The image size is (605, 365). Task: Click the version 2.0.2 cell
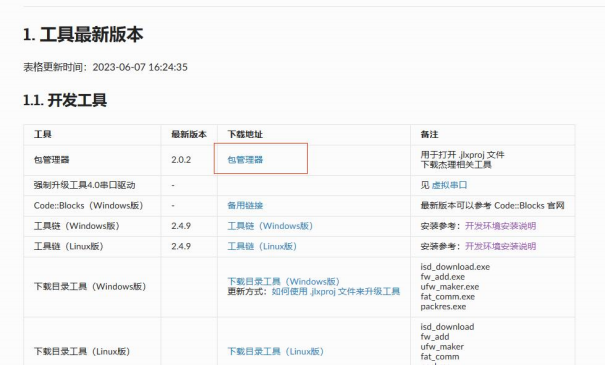[181, 160]
